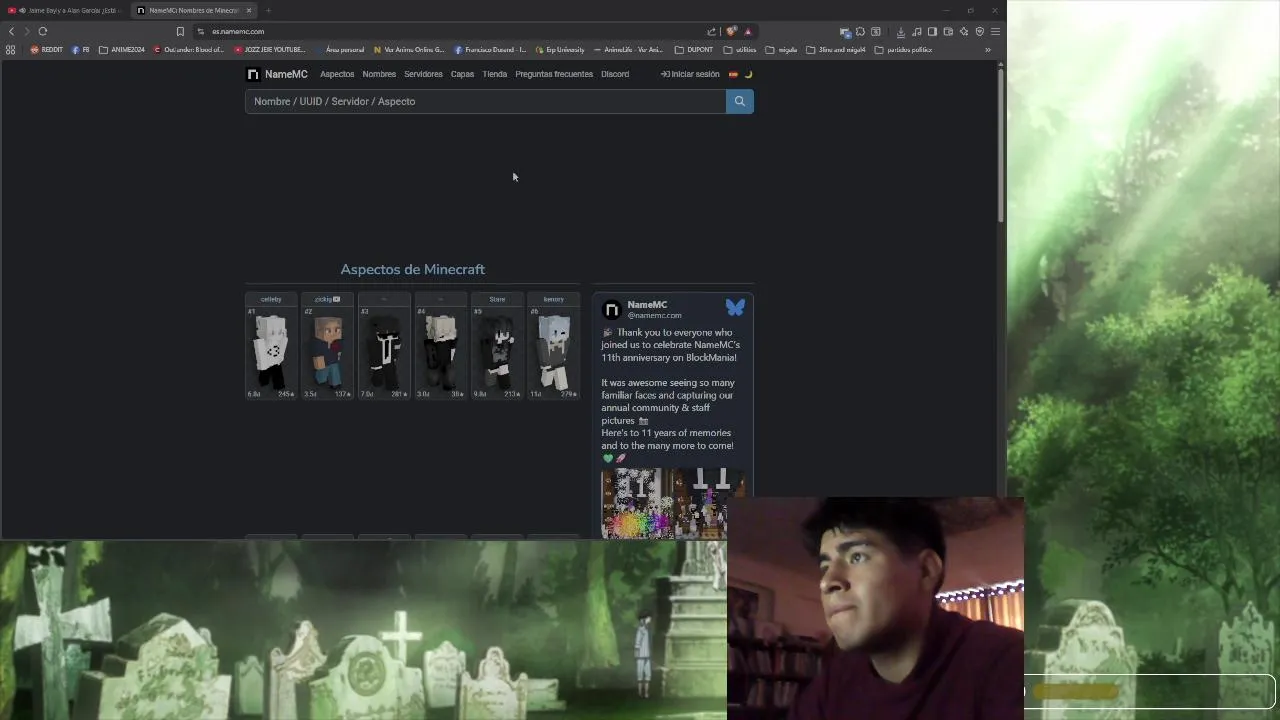Open the Discord link in navbar

tap(615, 74)
